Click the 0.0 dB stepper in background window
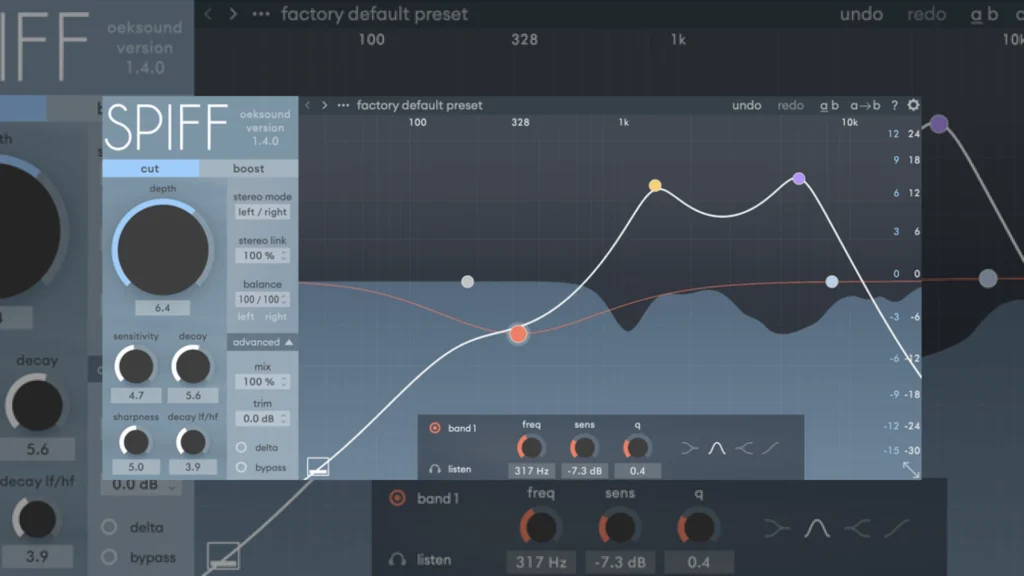 coord(172,485)
